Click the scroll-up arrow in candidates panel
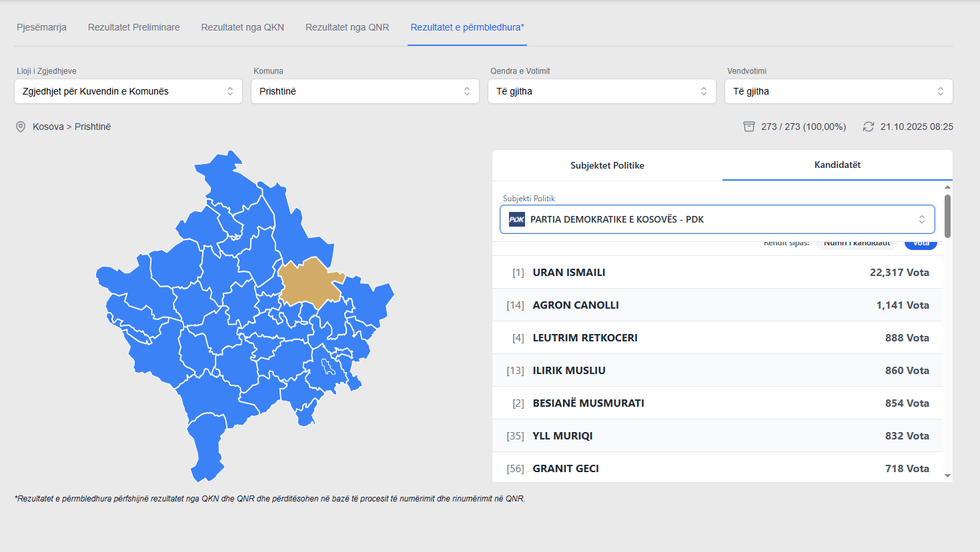The height and width of the screenshot is (552, 980). [947, 187]
